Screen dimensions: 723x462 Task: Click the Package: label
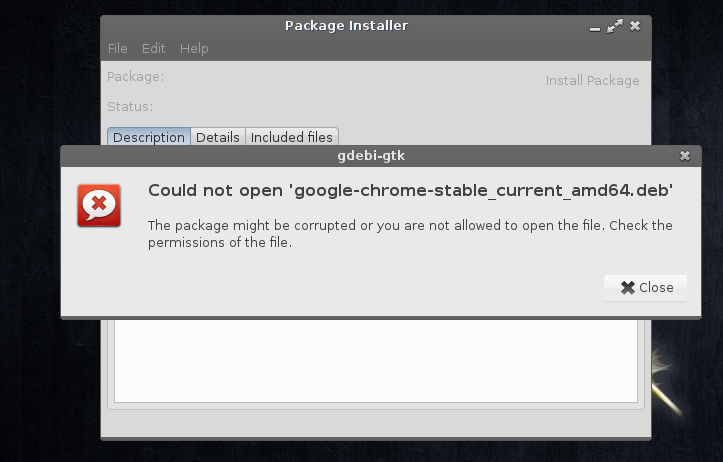point(135,77)
